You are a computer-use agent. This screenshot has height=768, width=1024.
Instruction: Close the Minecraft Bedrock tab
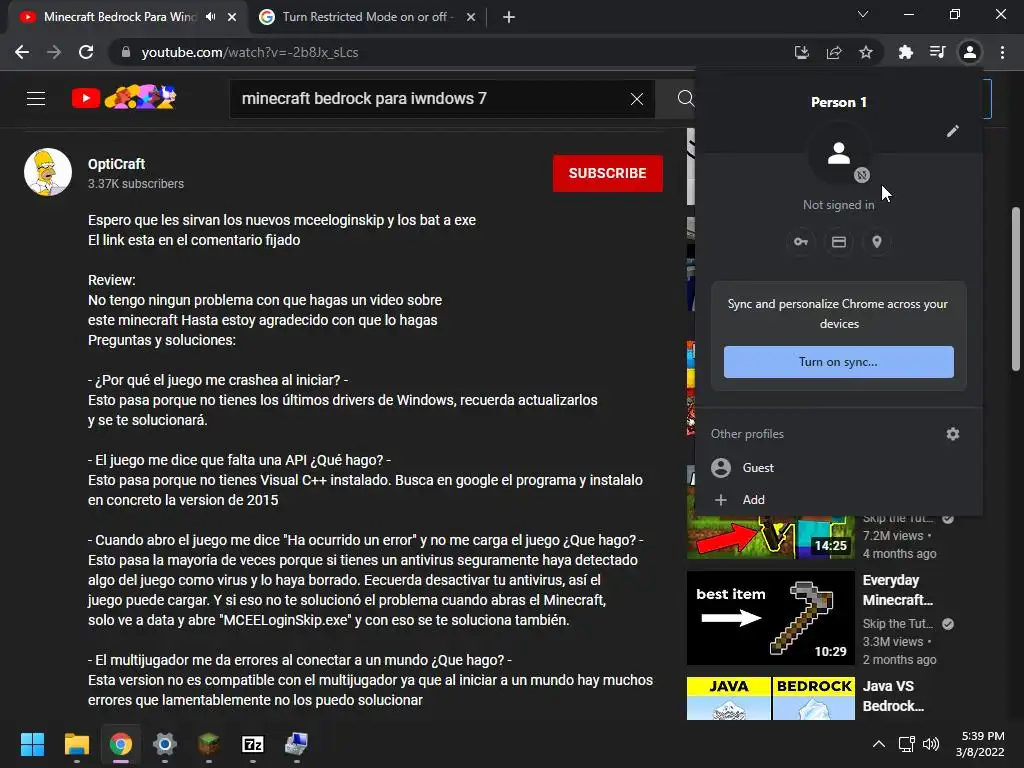[232, 17]
